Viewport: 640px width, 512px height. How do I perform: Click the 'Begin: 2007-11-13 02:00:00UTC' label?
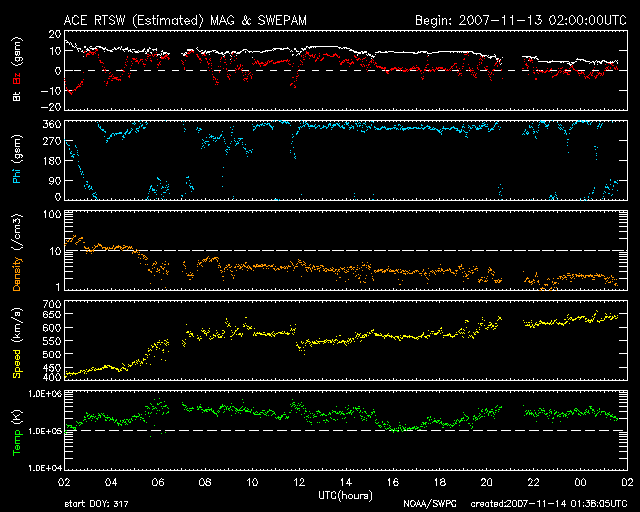pos(521,20)
